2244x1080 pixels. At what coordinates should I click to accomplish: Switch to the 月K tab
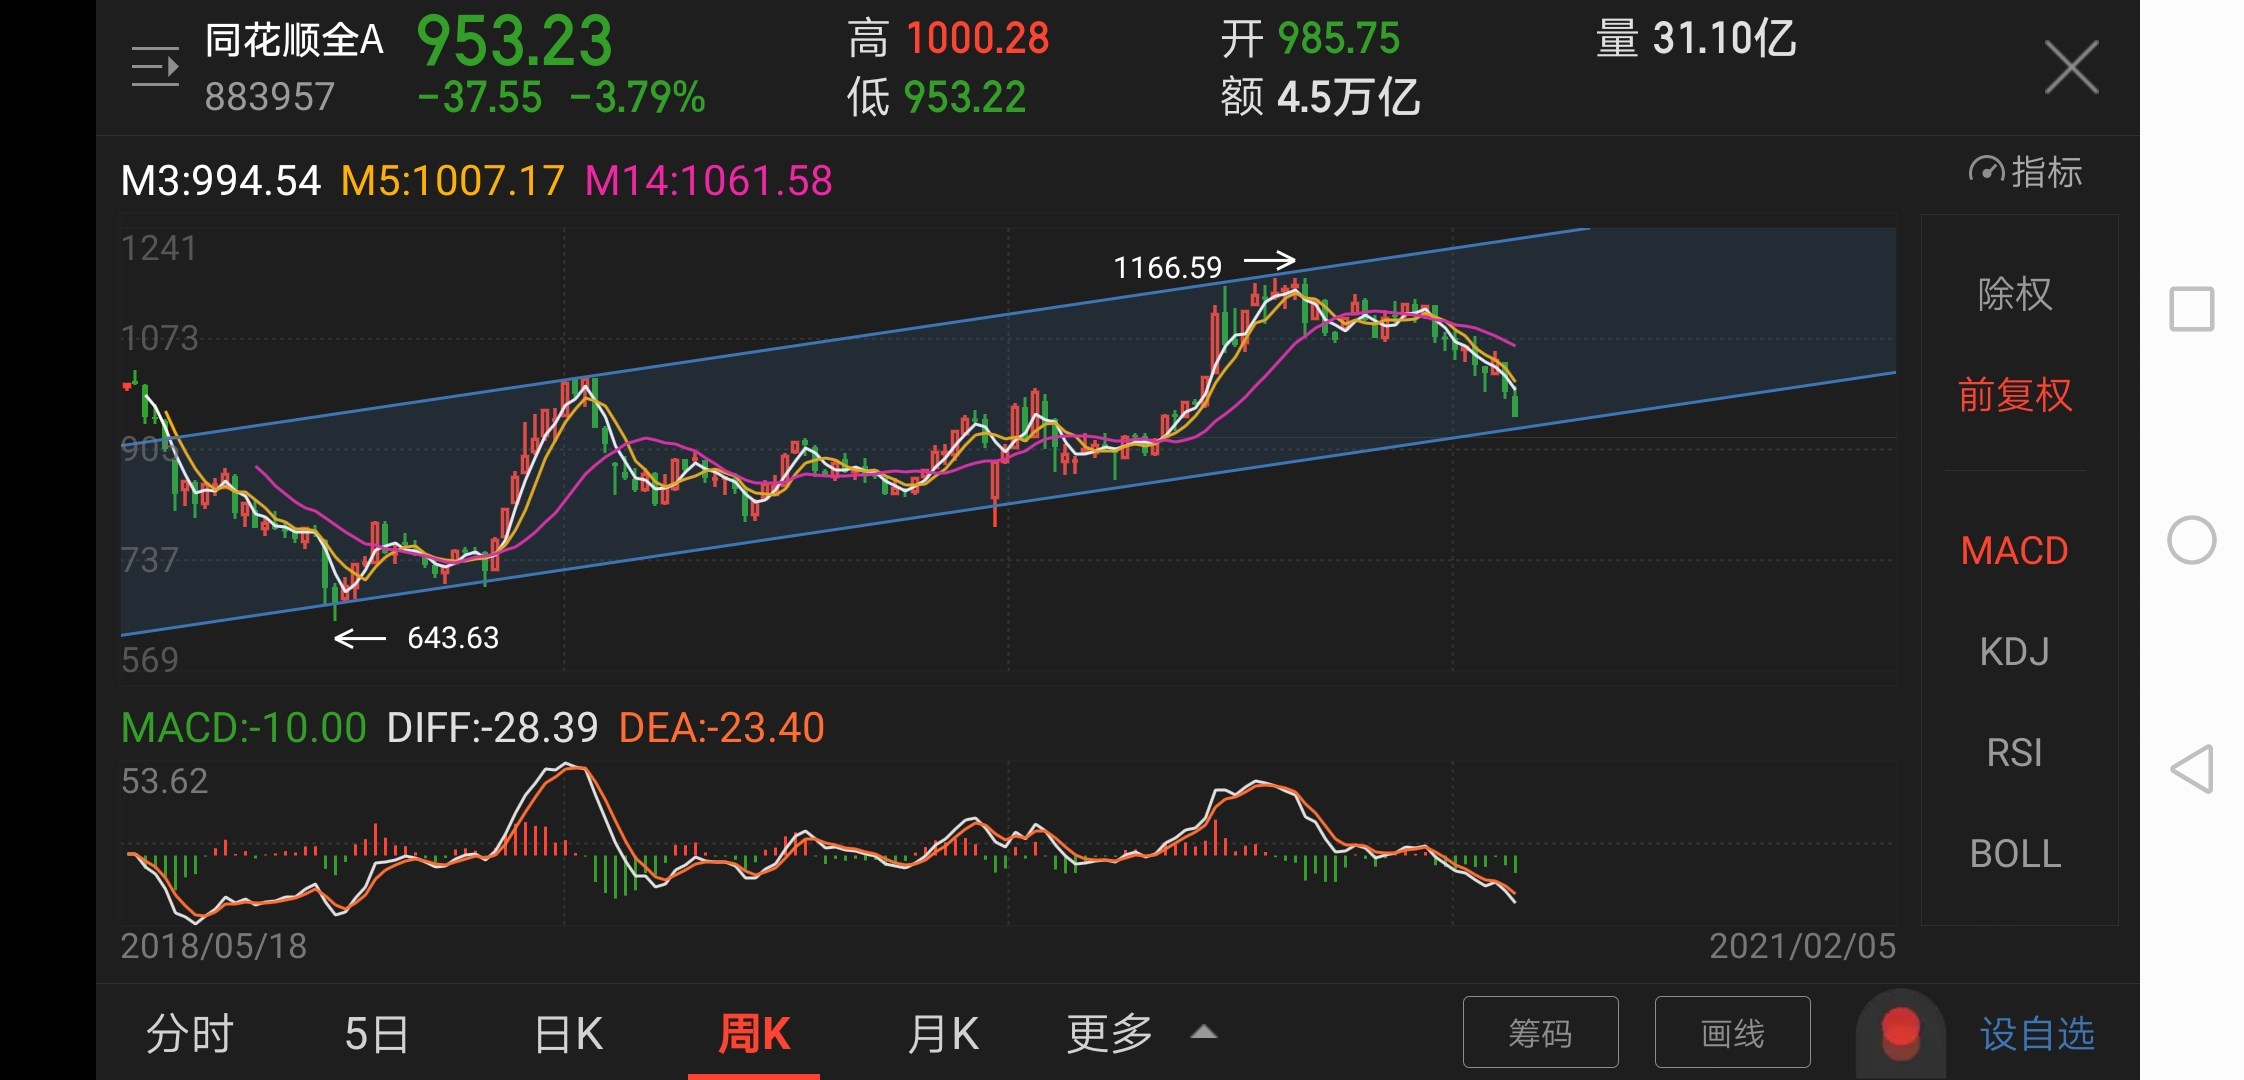point(942,1033)
